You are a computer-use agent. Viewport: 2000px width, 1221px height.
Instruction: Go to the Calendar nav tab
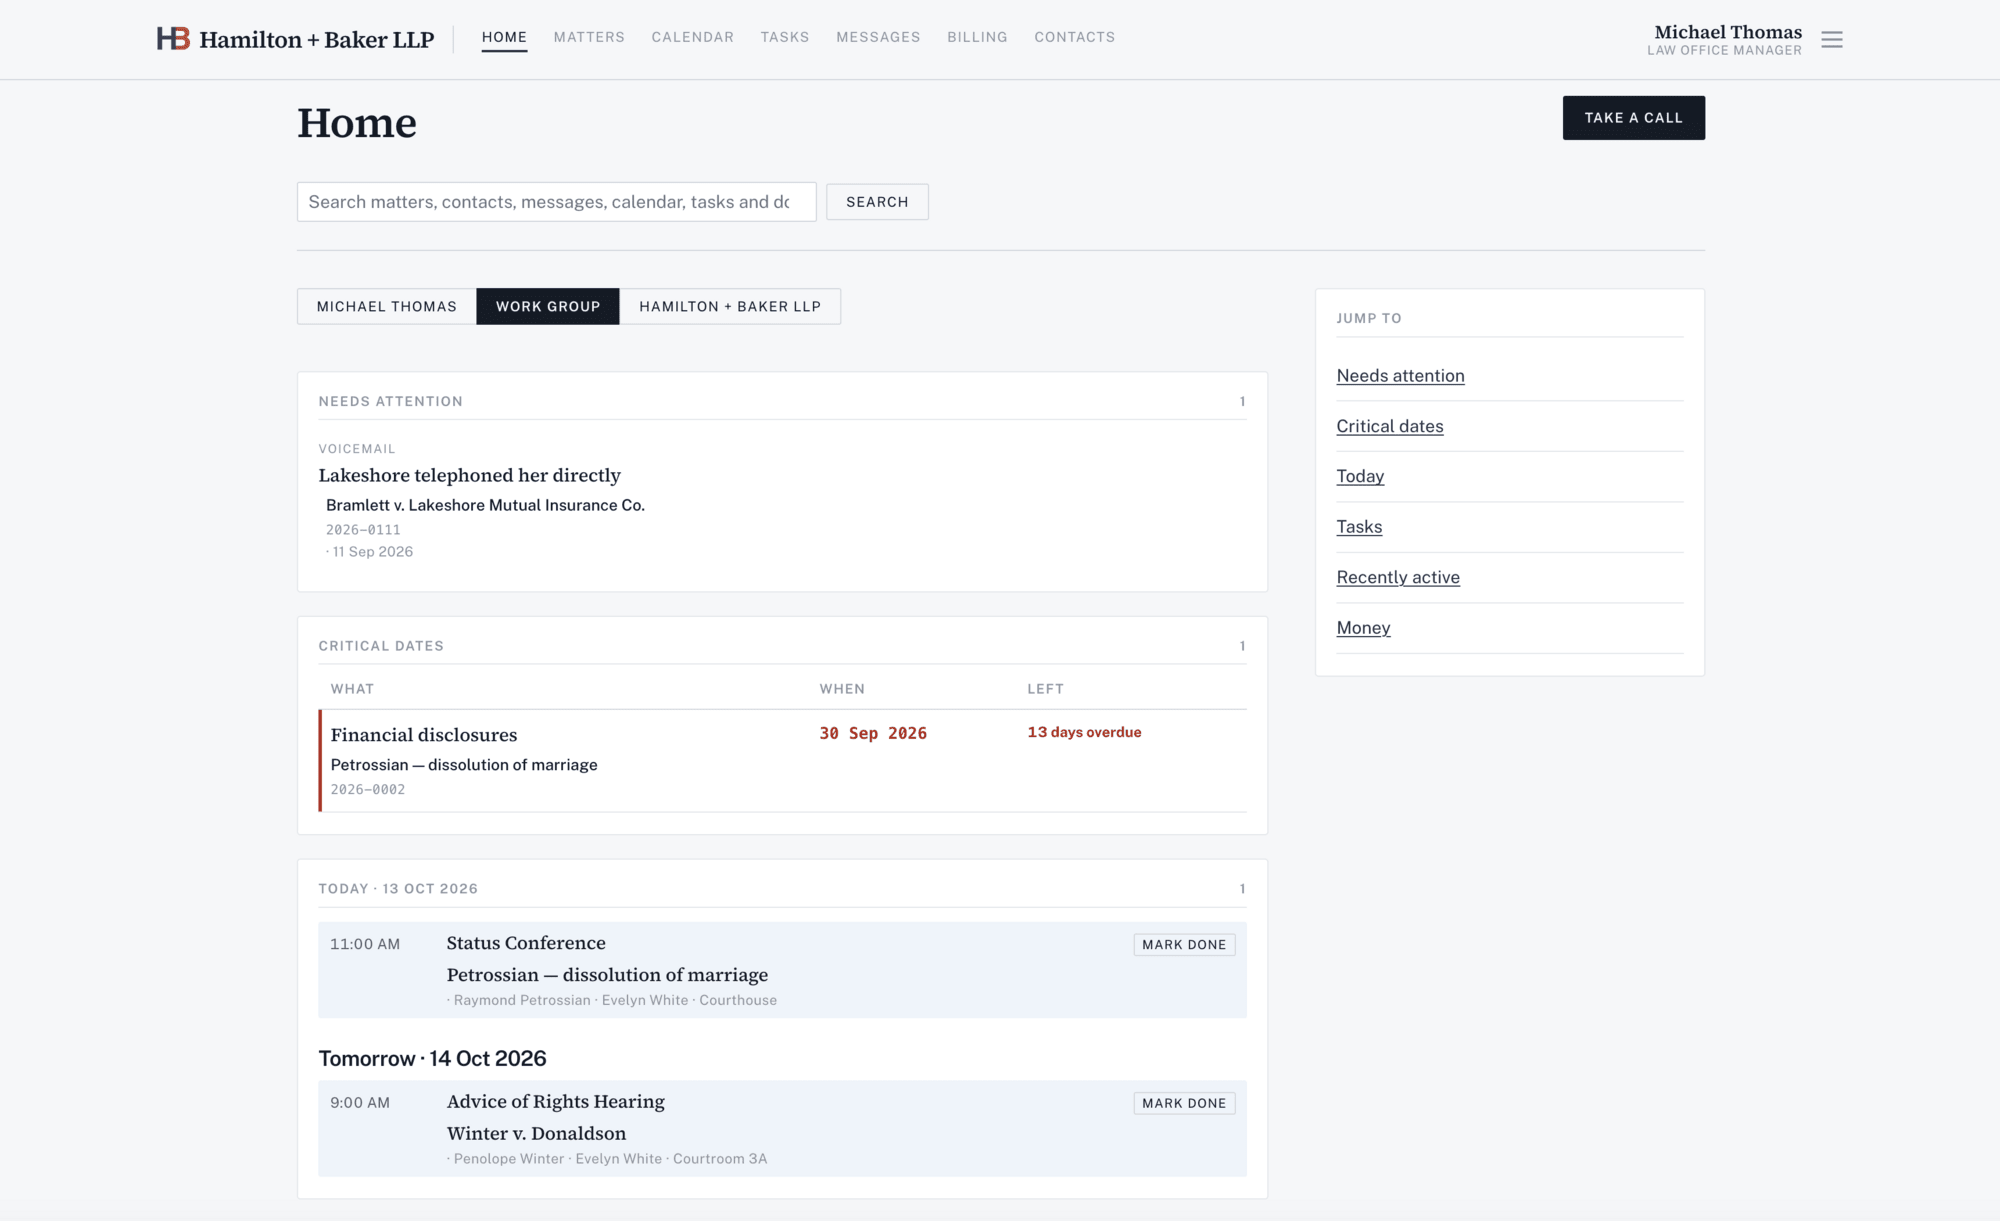click(x=692, y=37)
